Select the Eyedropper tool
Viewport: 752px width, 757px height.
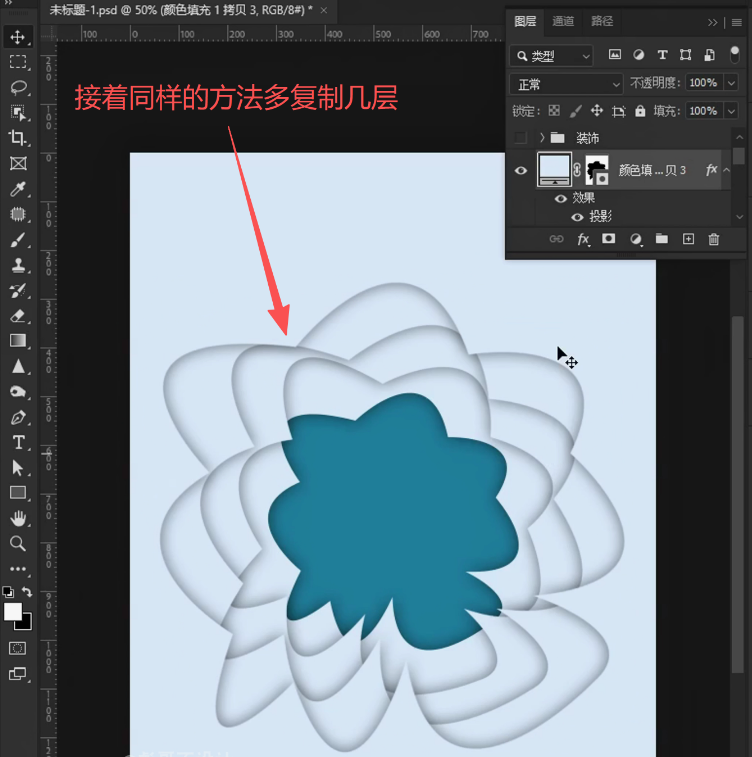pyautogui.click(x=18, y=189)
